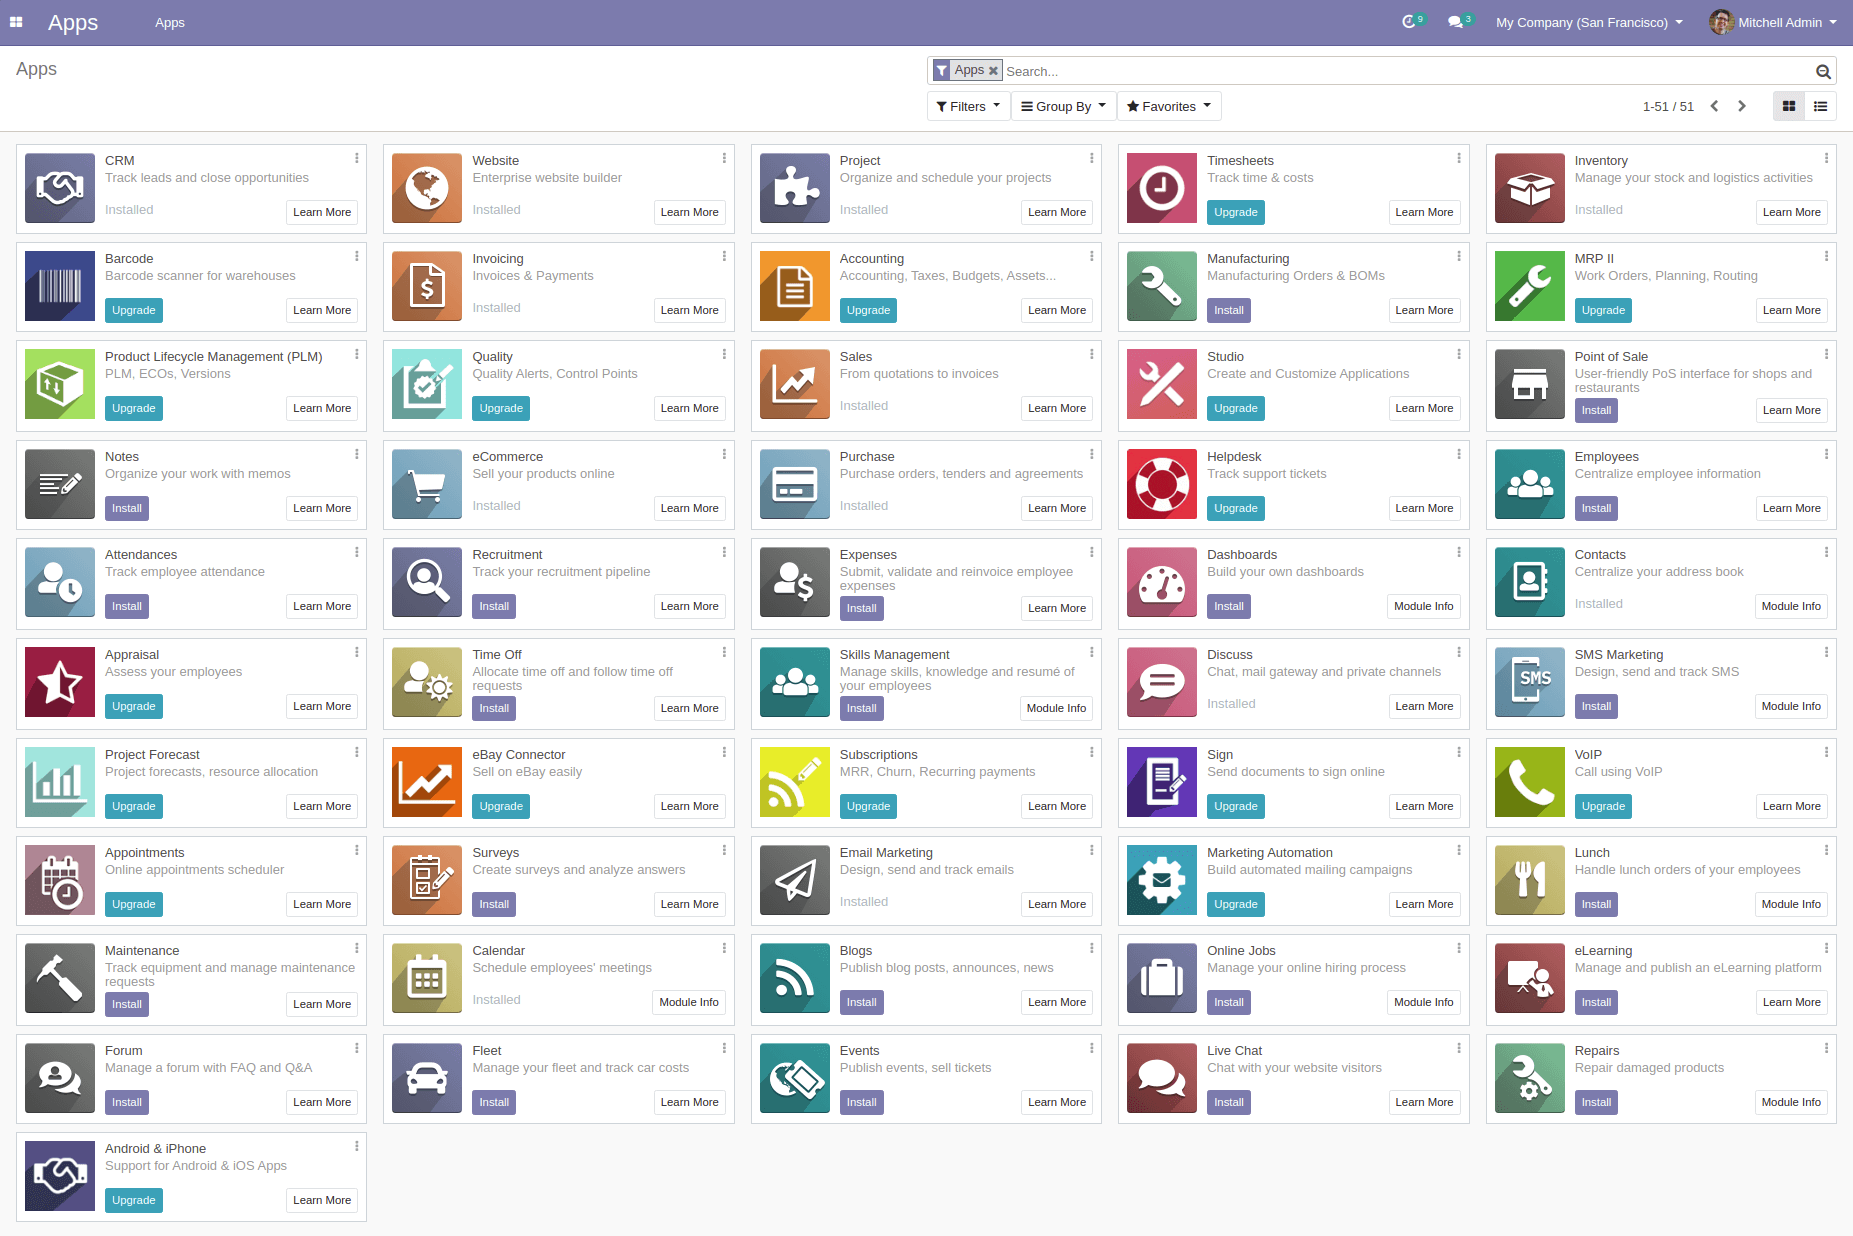The image size is (1853, 1236).
Task: Upgrade the Subscriptions app
Action: click(x=868, y=806)
